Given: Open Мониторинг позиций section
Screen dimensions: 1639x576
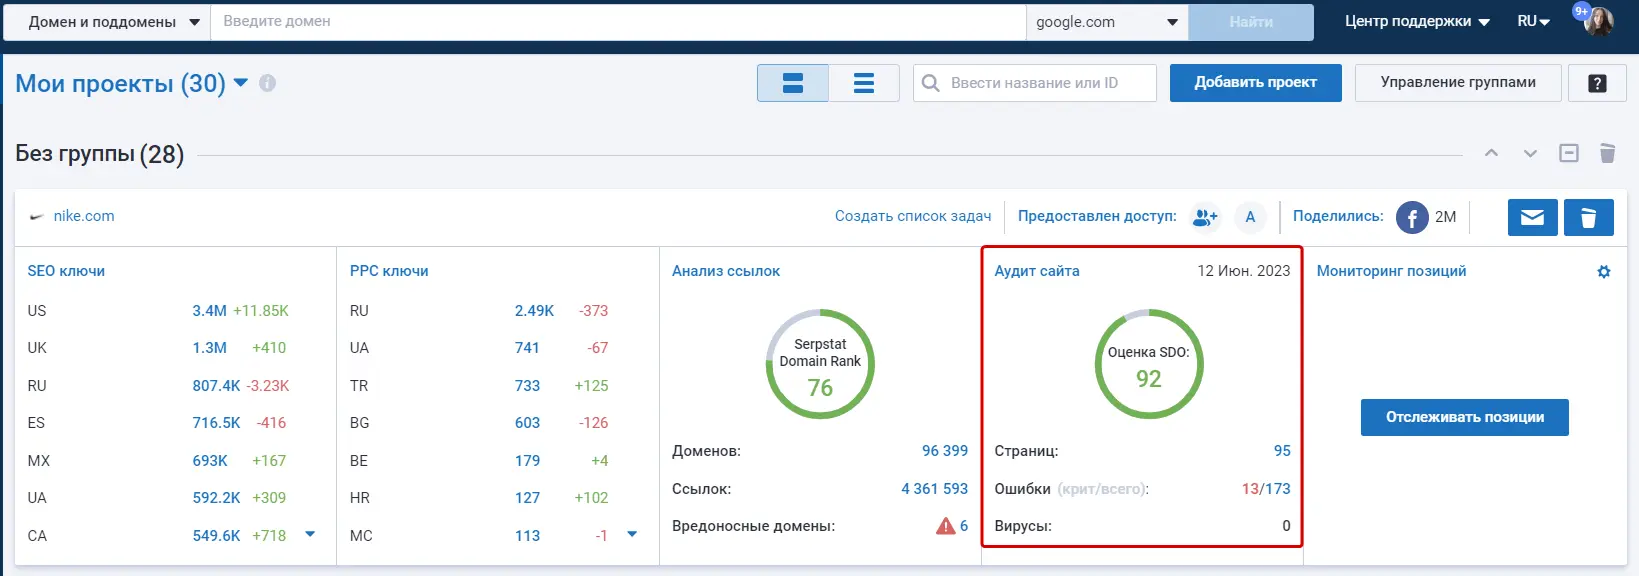Looking at the screenshot, I should pos(1391,271).
